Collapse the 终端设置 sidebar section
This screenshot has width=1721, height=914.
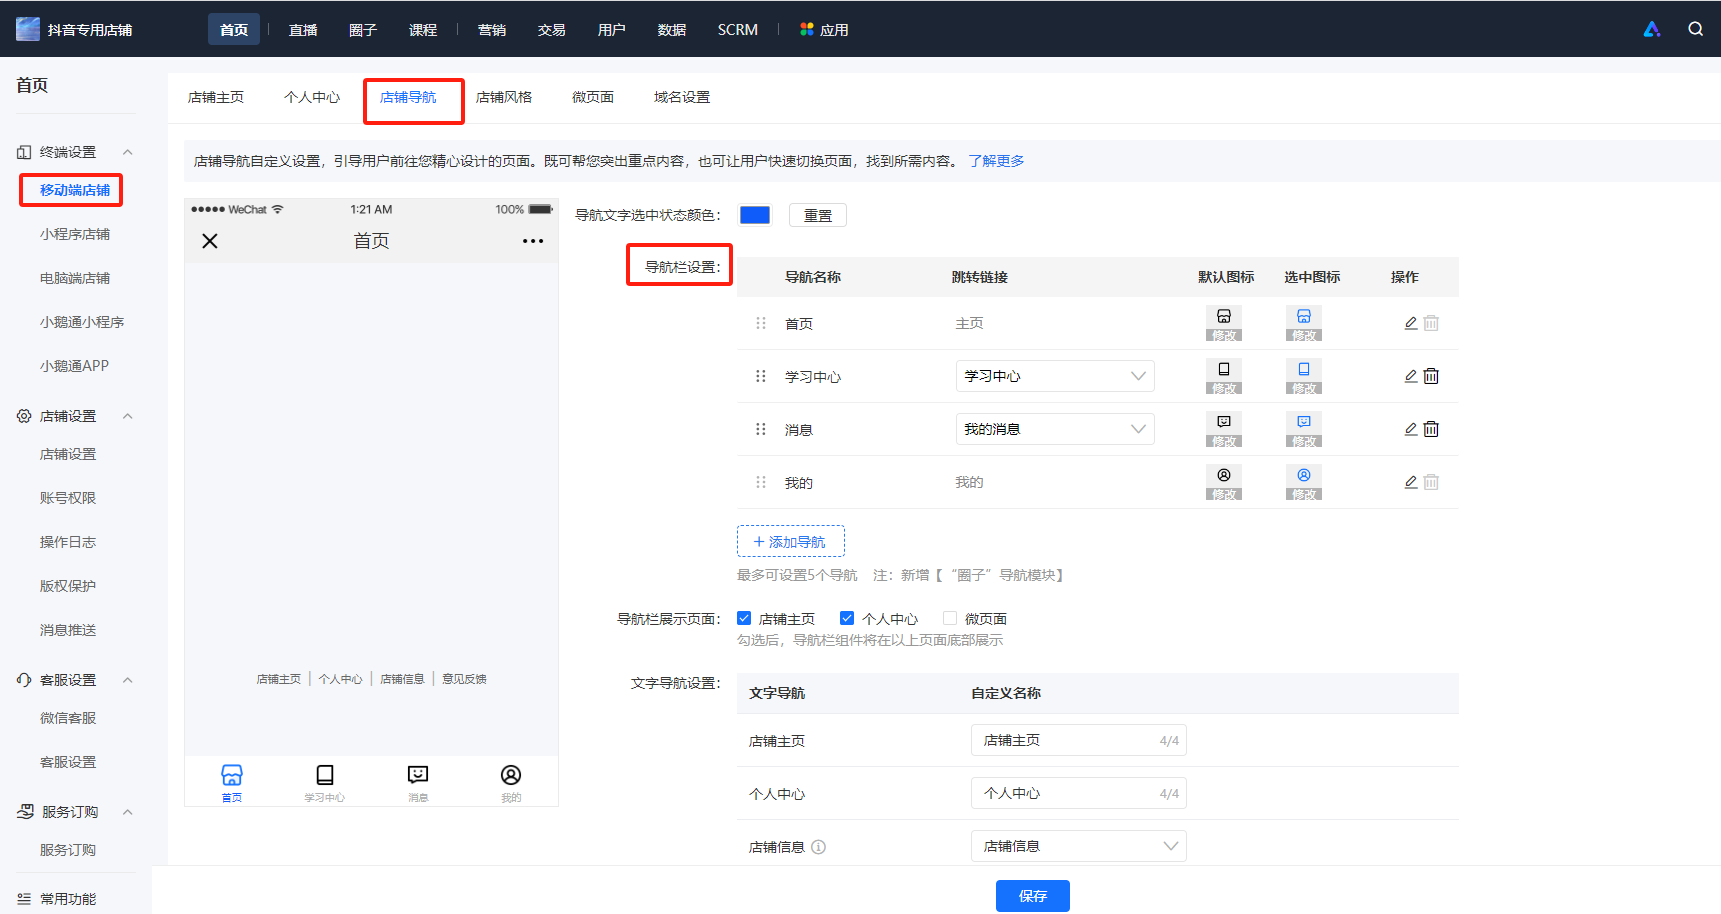127,152
